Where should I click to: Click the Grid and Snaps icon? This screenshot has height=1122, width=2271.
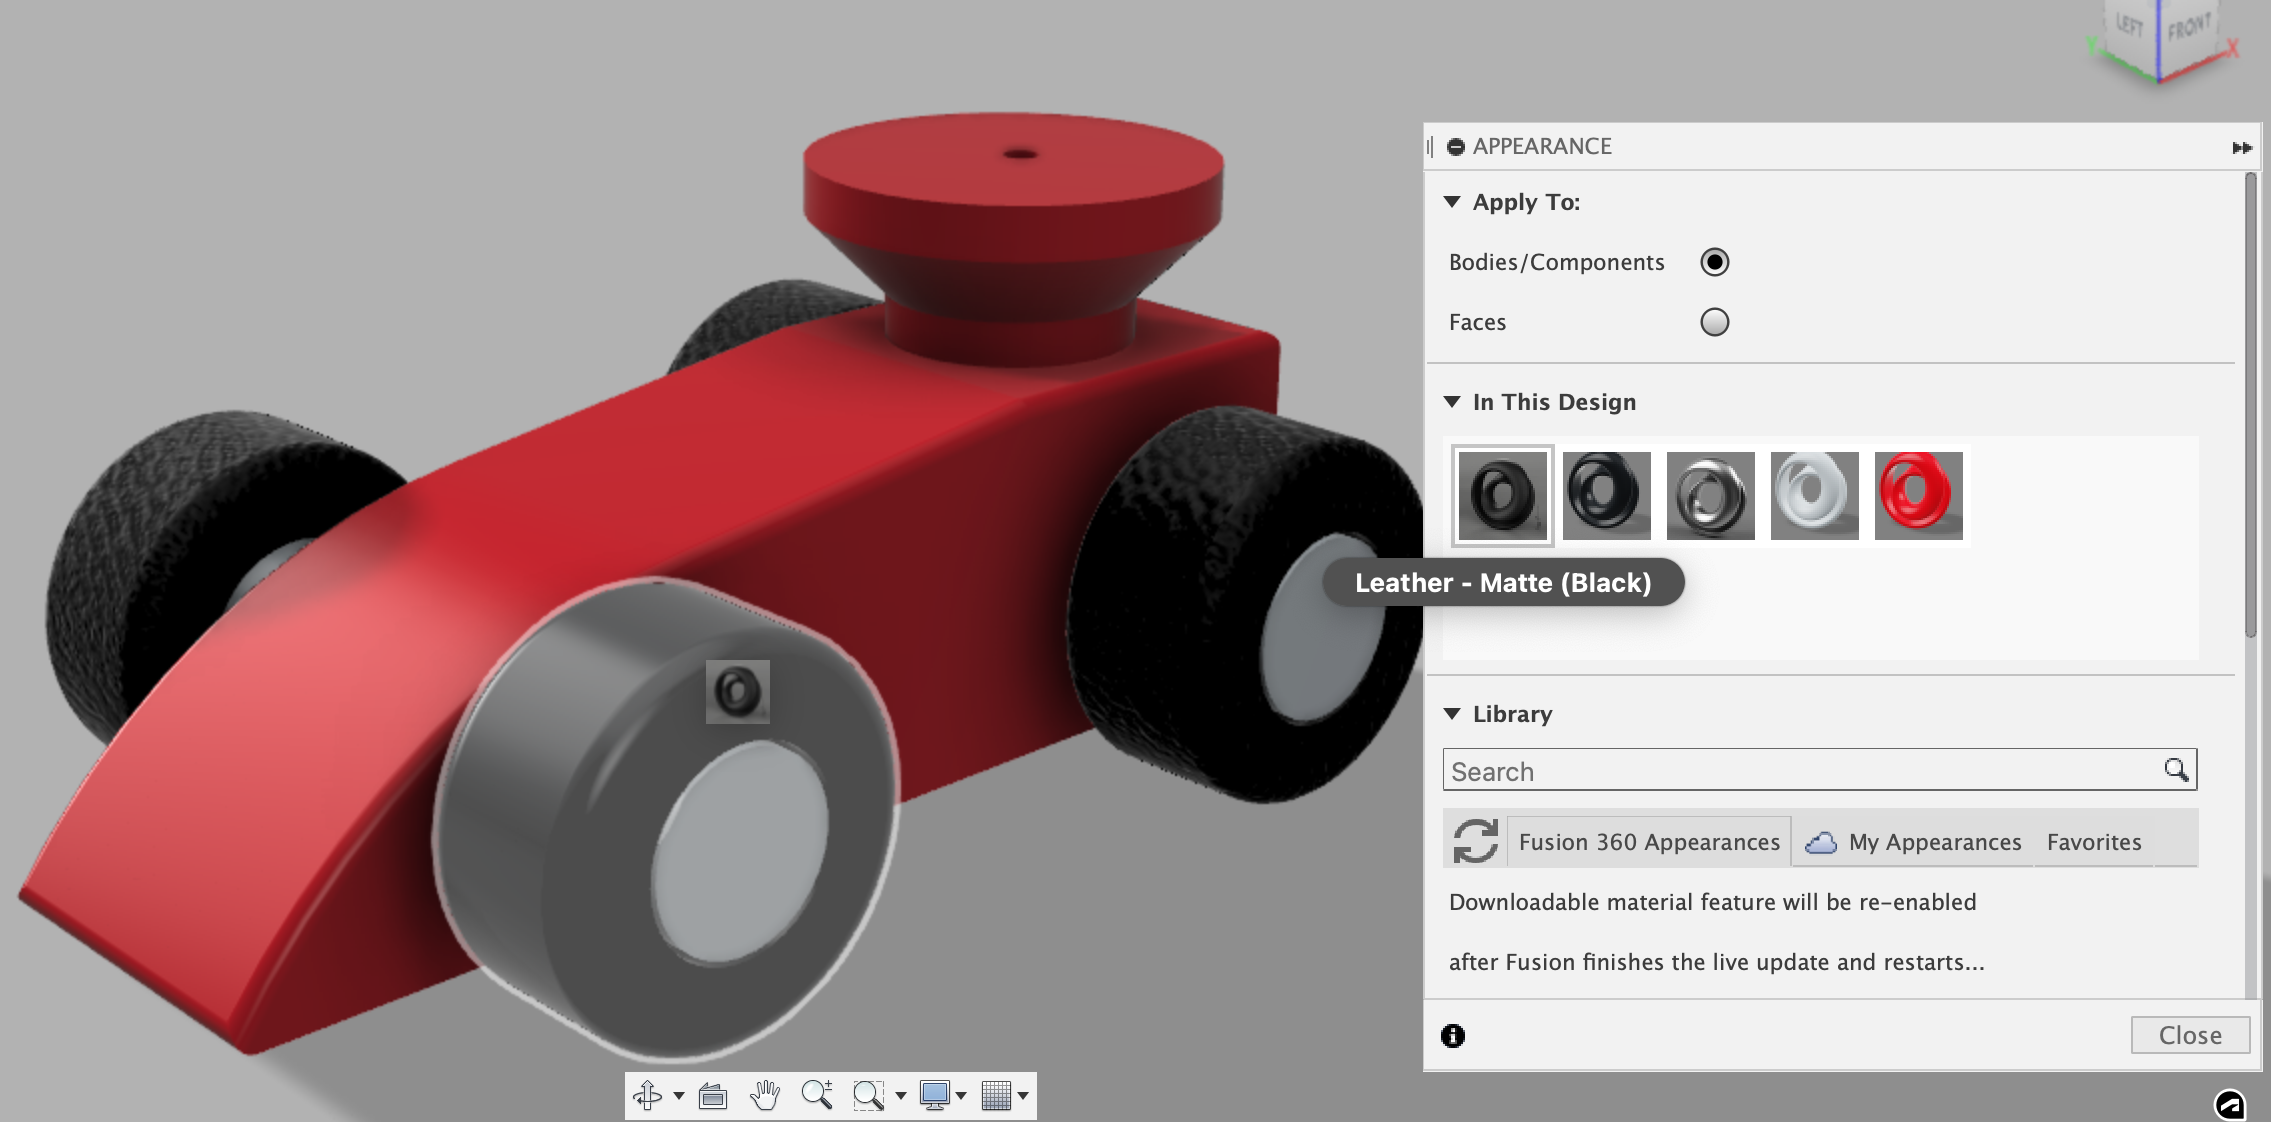[x=996, y=1096]
